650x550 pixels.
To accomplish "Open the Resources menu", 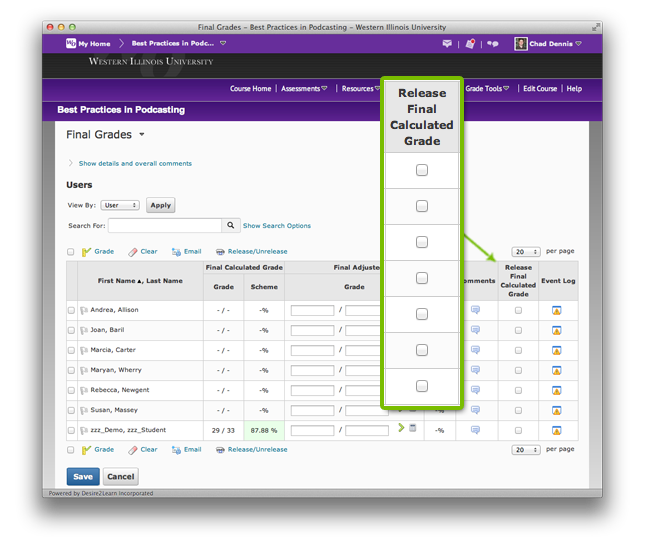I will pos(360,89).
